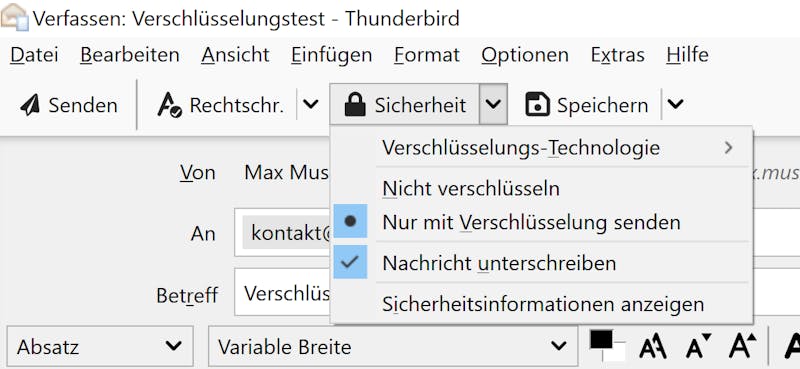Expand Verschlüsselungs-Technologie submenu
The image size is (800, 369).
click(x=542, y=148)
